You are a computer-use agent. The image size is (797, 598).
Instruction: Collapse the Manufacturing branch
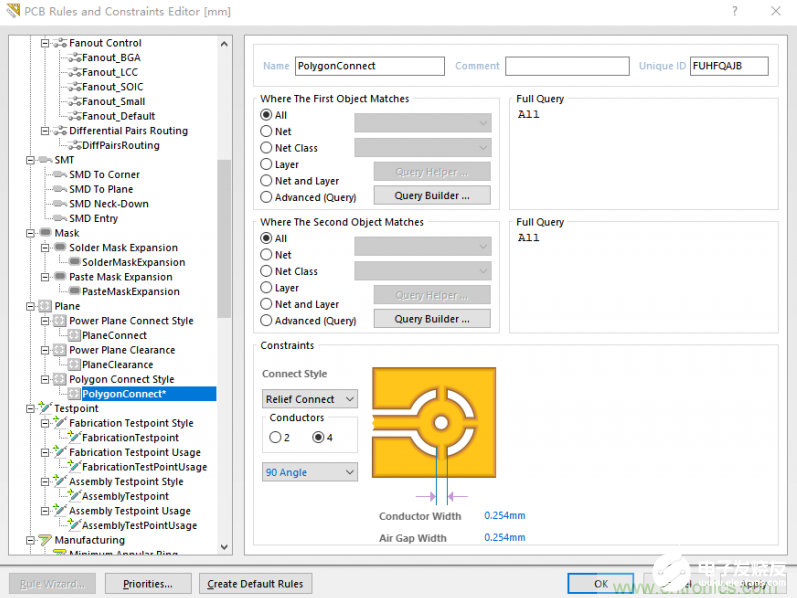tap(30, 541)
